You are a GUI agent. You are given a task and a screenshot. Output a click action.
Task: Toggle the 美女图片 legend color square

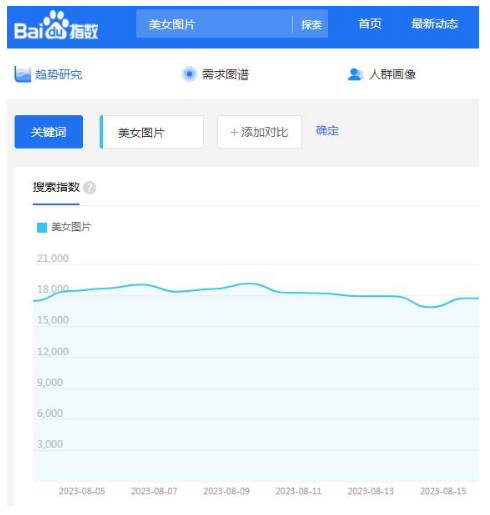42,228
